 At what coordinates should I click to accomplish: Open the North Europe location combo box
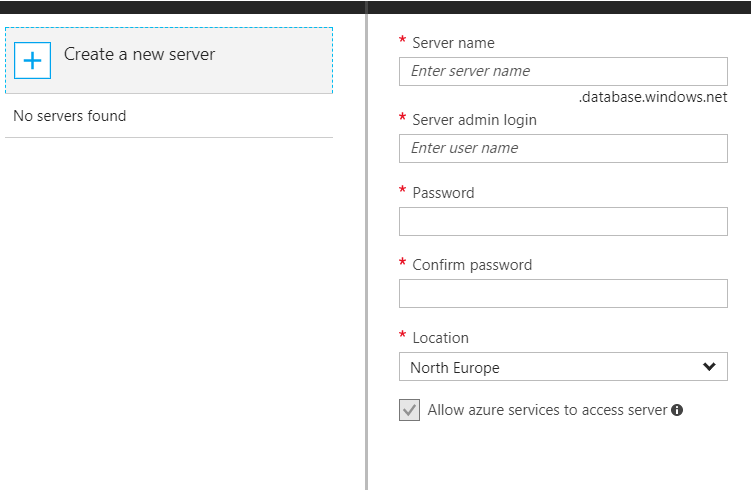coord(563,367)
